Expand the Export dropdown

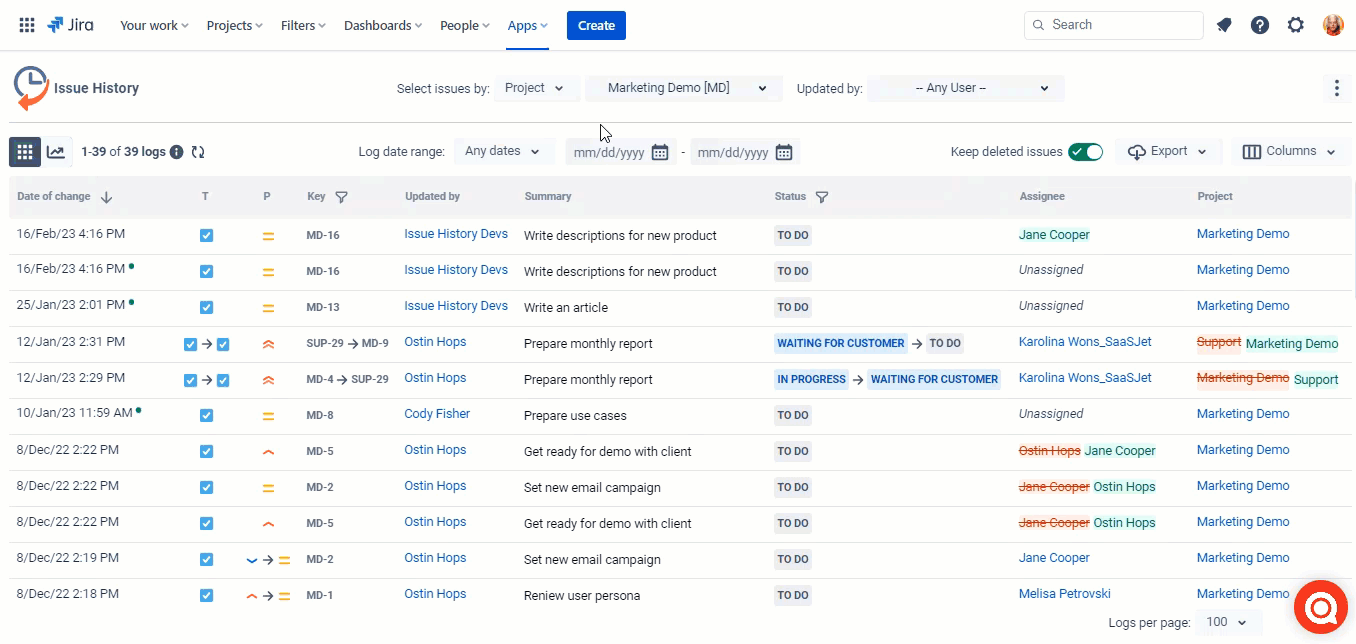[x=1167, y=152]
